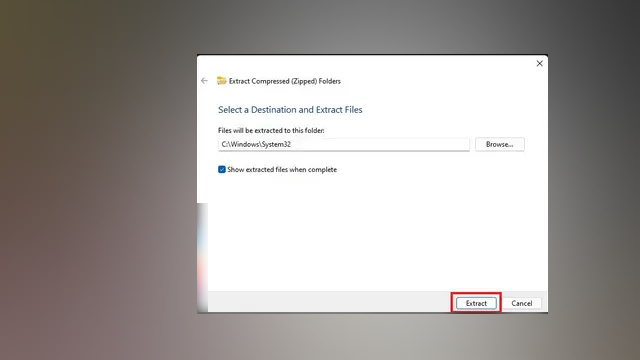This screenshot has height=360, width=640.
Task: Open the Browse... folder picker
Action: [500, 144]
